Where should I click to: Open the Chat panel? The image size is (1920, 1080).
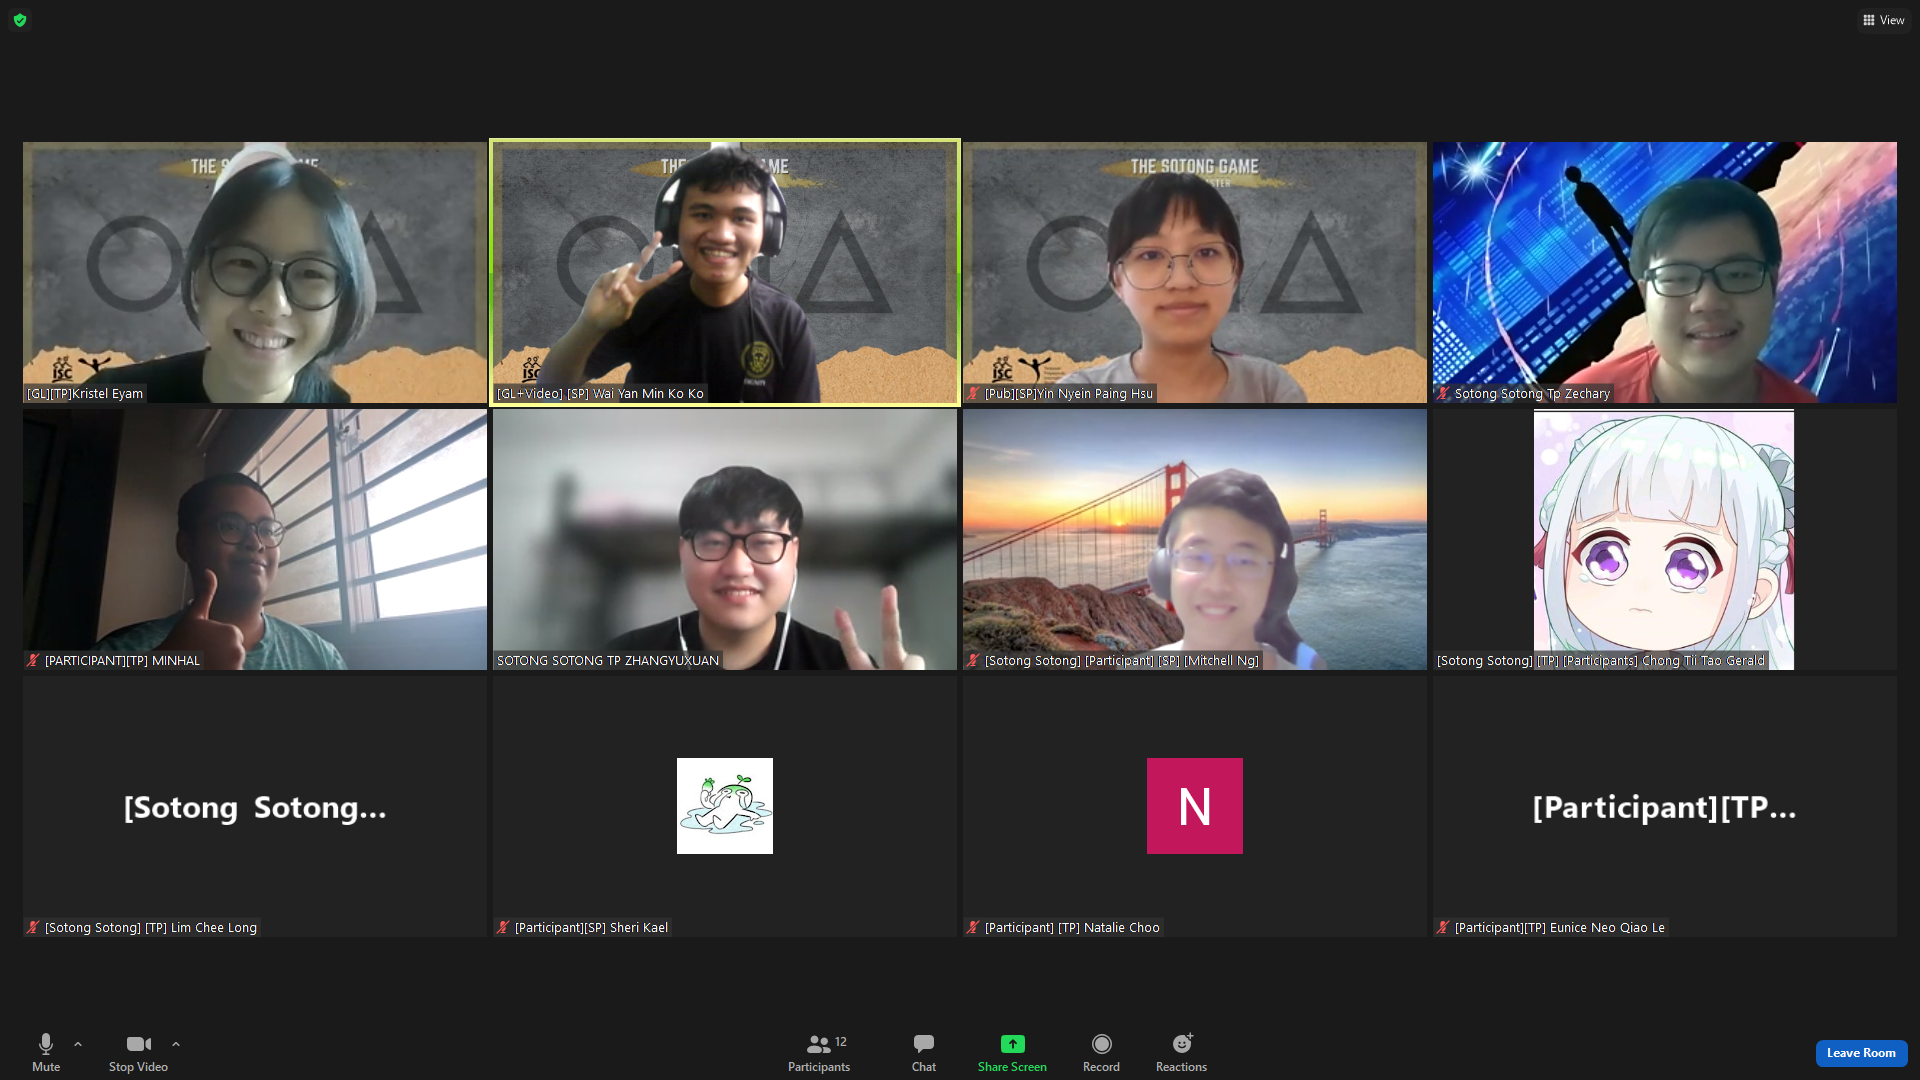(x=923, y=1044)
